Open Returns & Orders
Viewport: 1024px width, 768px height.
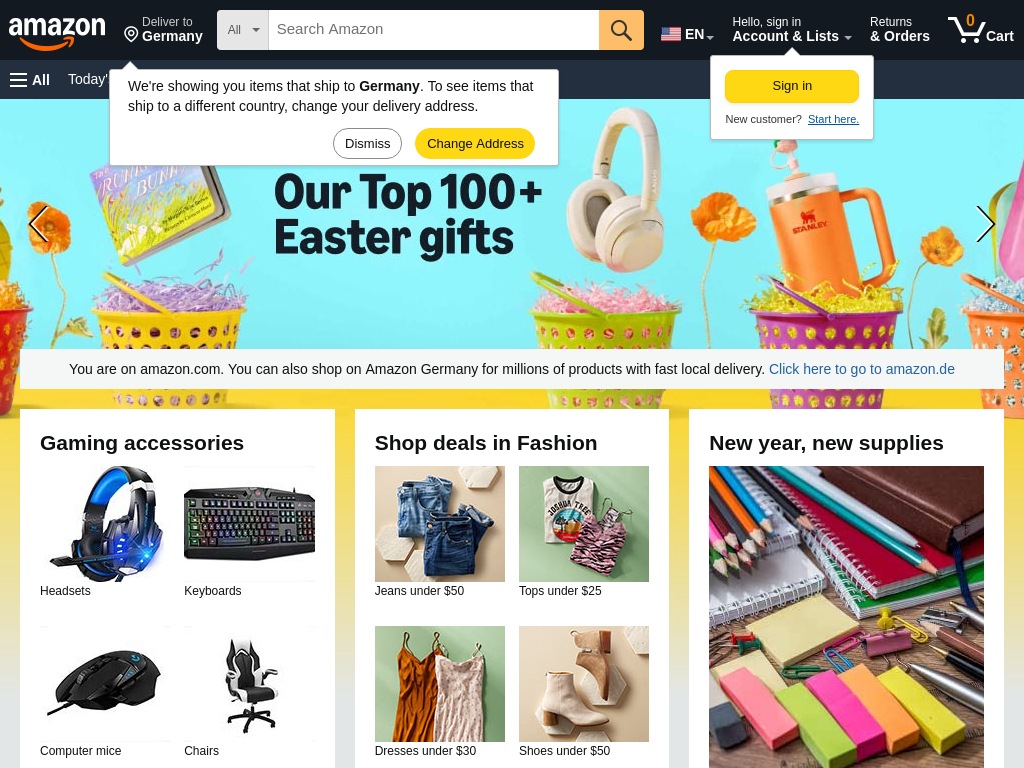899,30
